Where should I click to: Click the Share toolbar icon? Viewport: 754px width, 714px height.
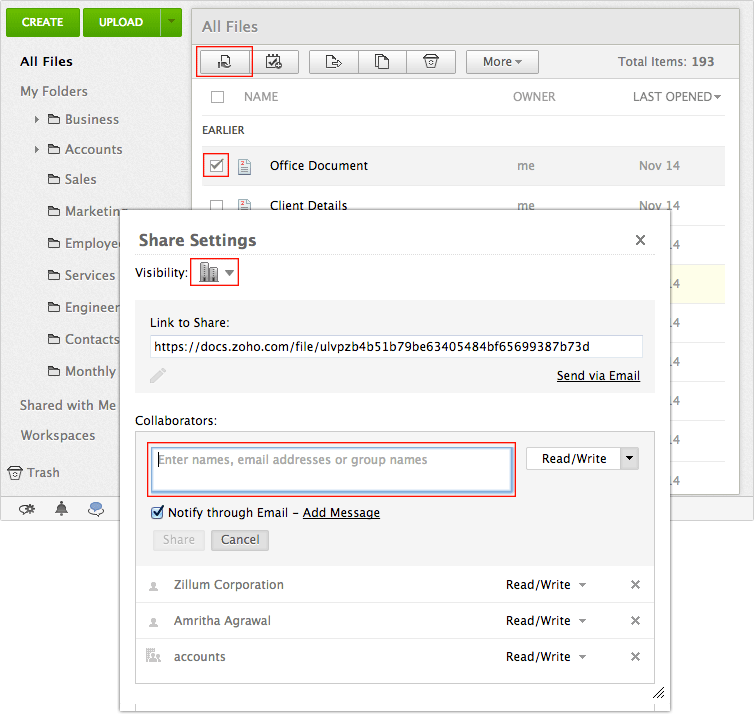[225, 62]
